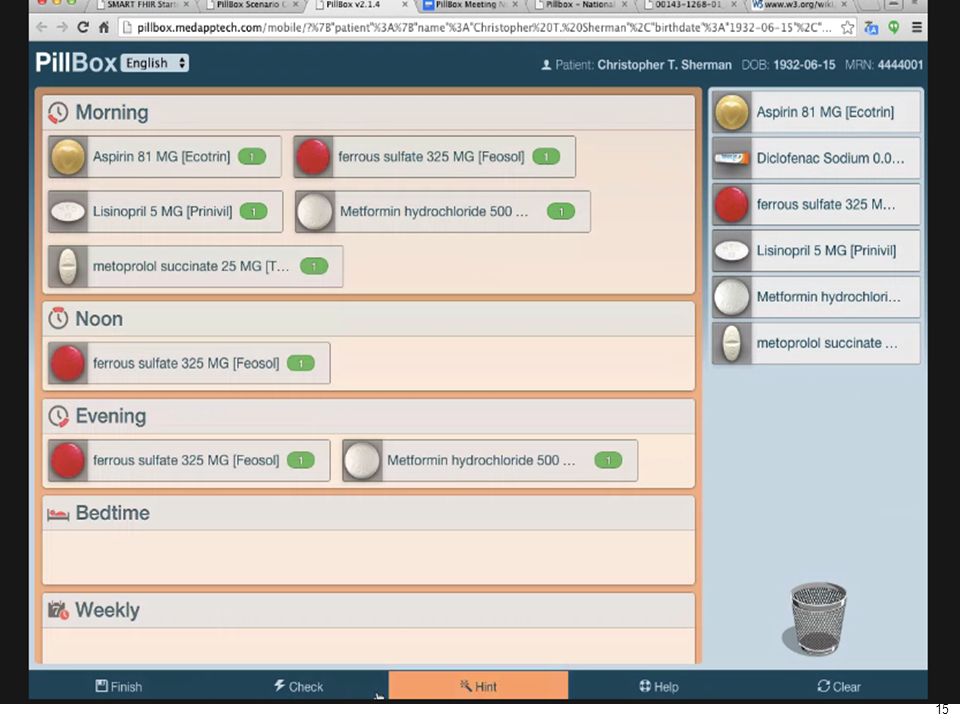960x720 pixels.
Task: Click the Check button
Action: 298,686
